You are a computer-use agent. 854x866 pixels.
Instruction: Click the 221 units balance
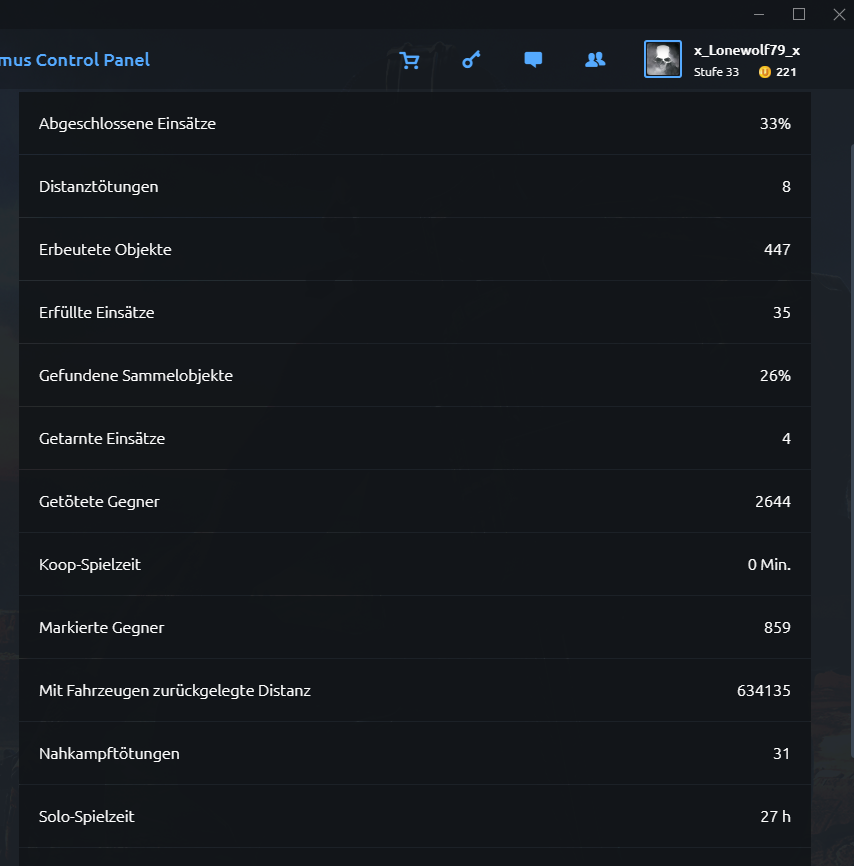click(x=786, y=72)
